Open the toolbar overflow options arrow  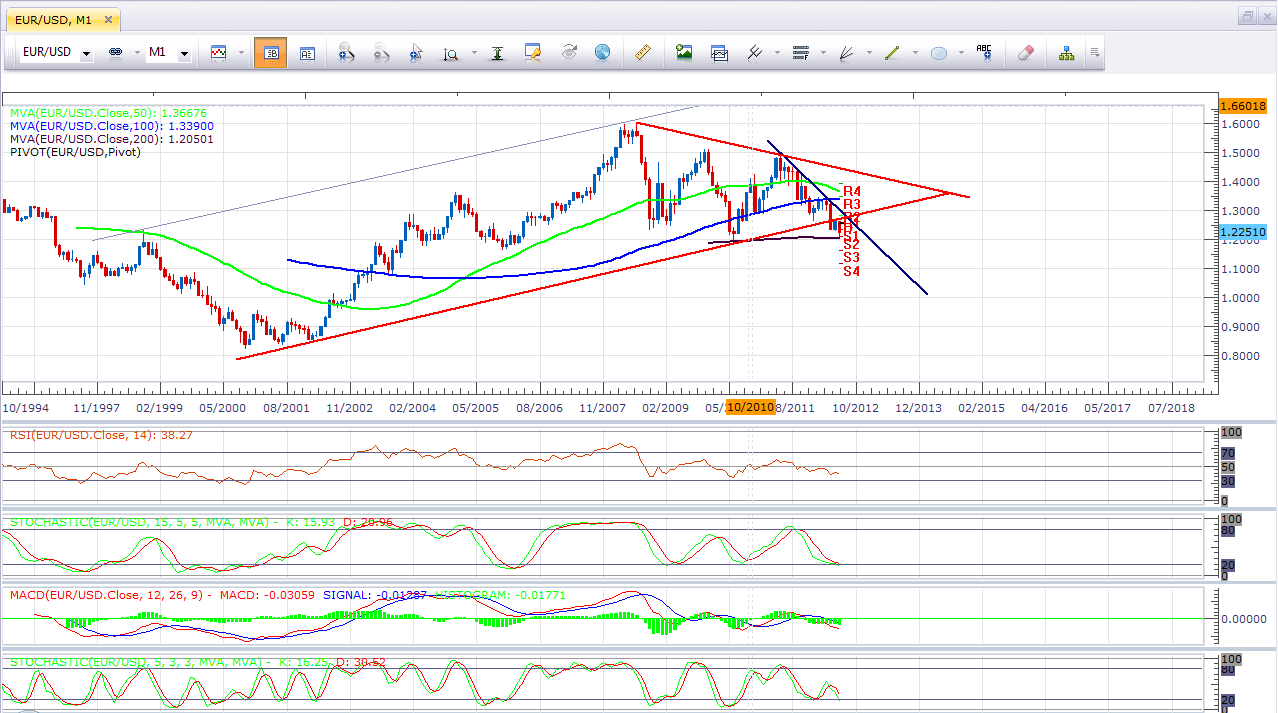(1096, 53)
